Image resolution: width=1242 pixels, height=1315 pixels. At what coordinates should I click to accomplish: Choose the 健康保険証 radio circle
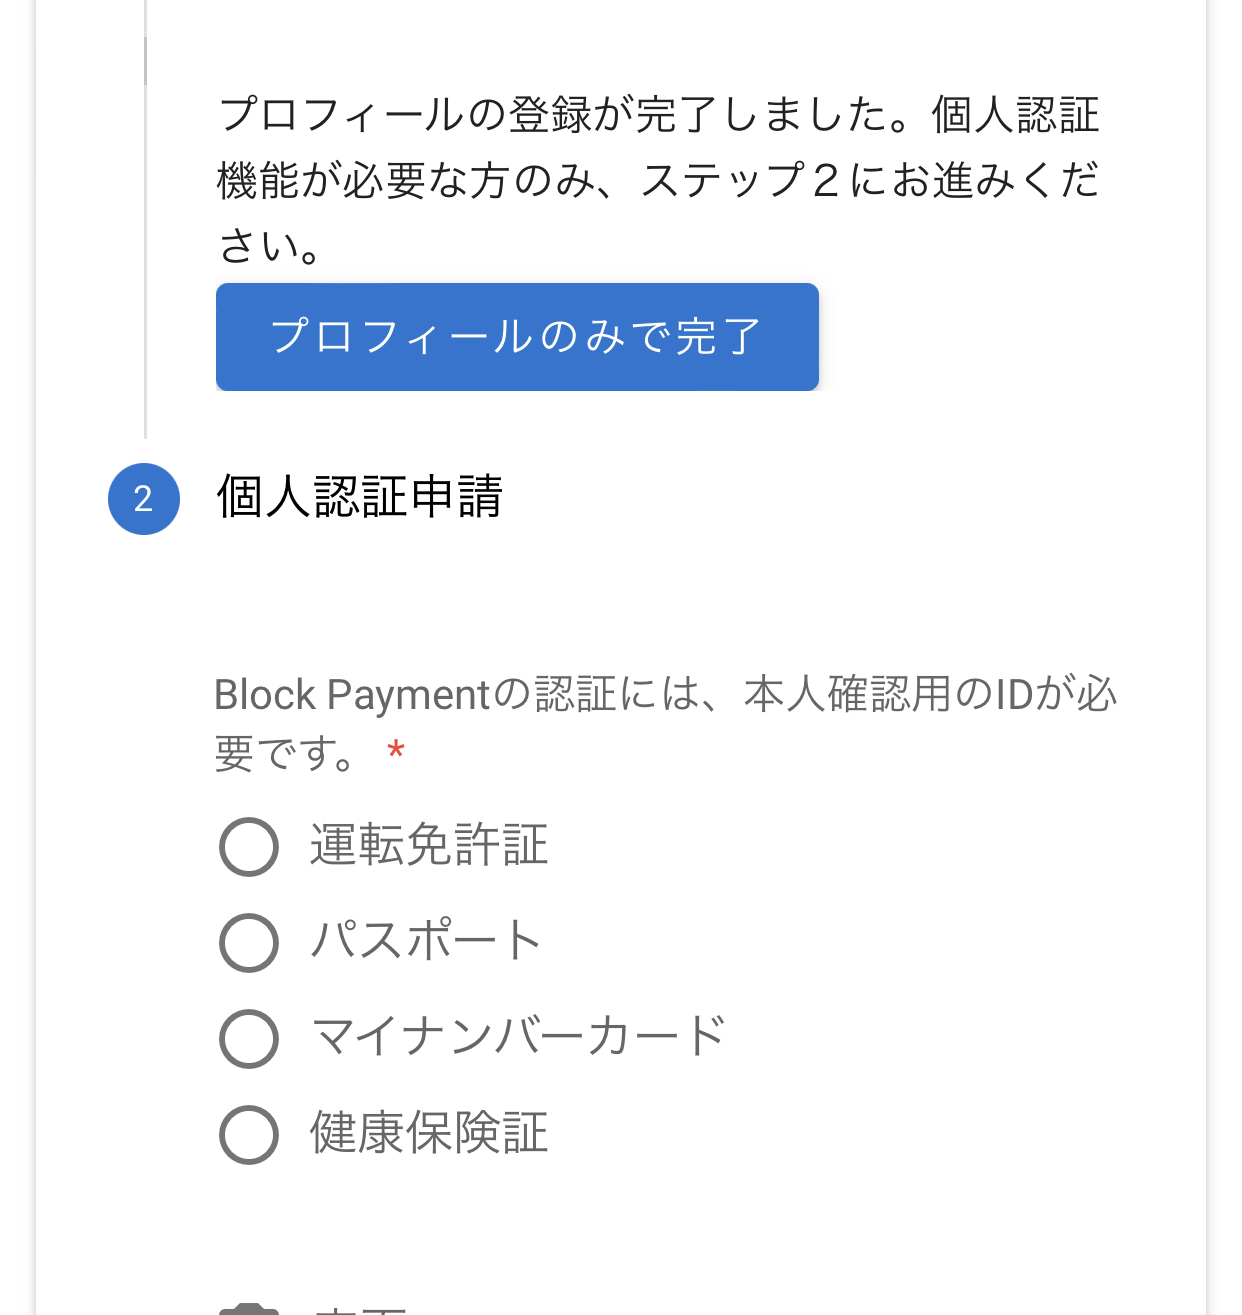tap(248, 1135)
